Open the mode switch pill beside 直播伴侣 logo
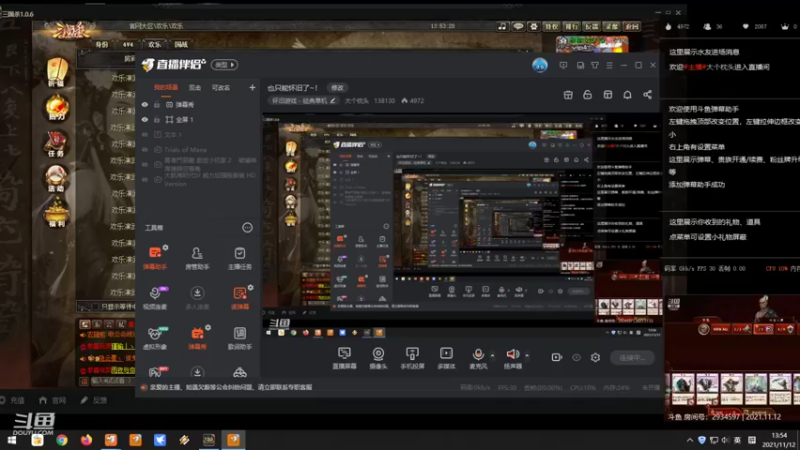Image resolution: width=800 pixels, height=450 pixels. (x=224, y=65)
